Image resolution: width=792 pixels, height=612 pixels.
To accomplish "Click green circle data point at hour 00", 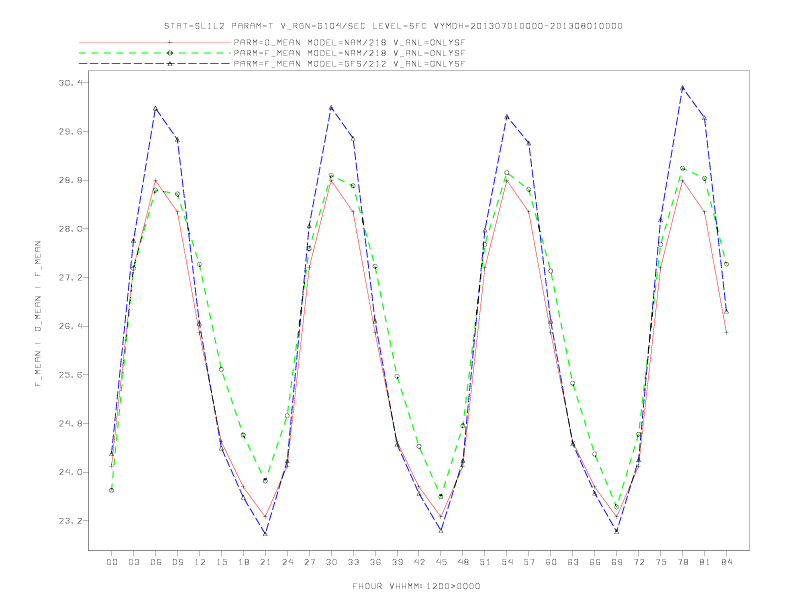I will point(112,490).
